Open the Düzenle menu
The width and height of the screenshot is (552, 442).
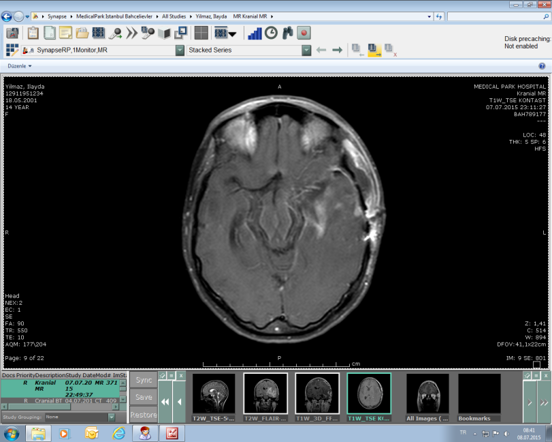click(x=19, y=66)
